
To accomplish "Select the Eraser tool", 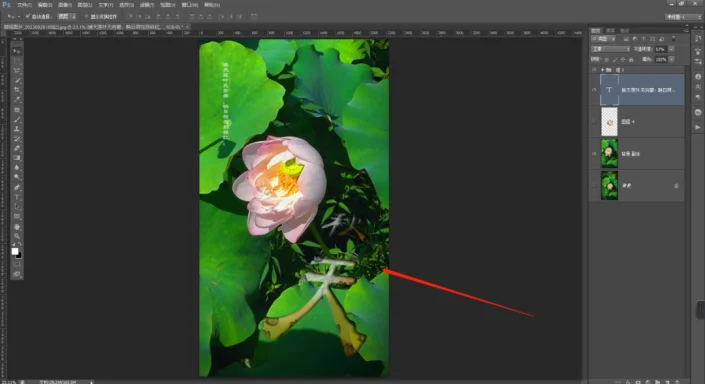I will (x=17, y=148).
